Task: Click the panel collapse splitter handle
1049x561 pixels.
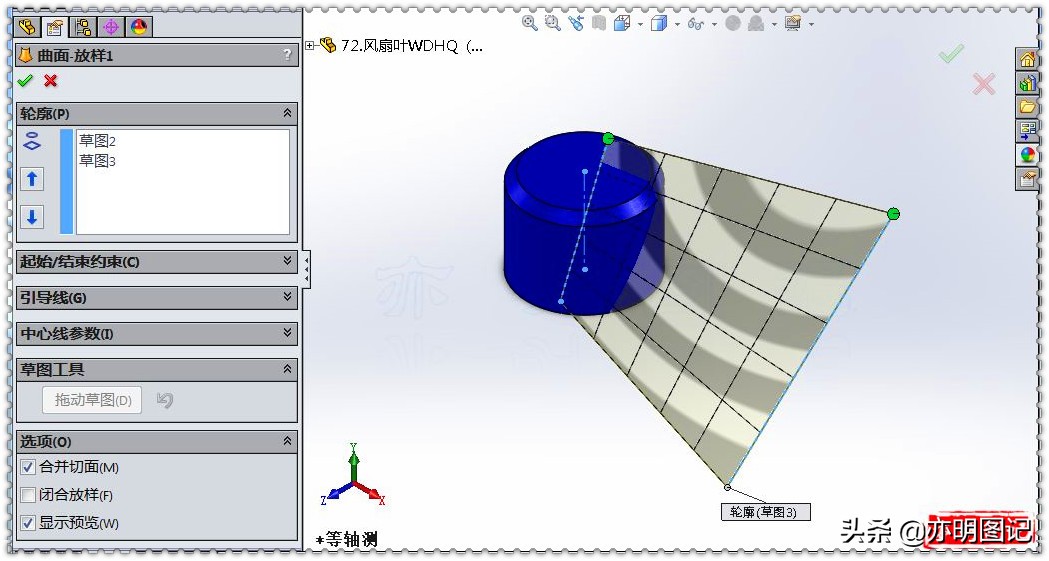Action: pos(306,269)
